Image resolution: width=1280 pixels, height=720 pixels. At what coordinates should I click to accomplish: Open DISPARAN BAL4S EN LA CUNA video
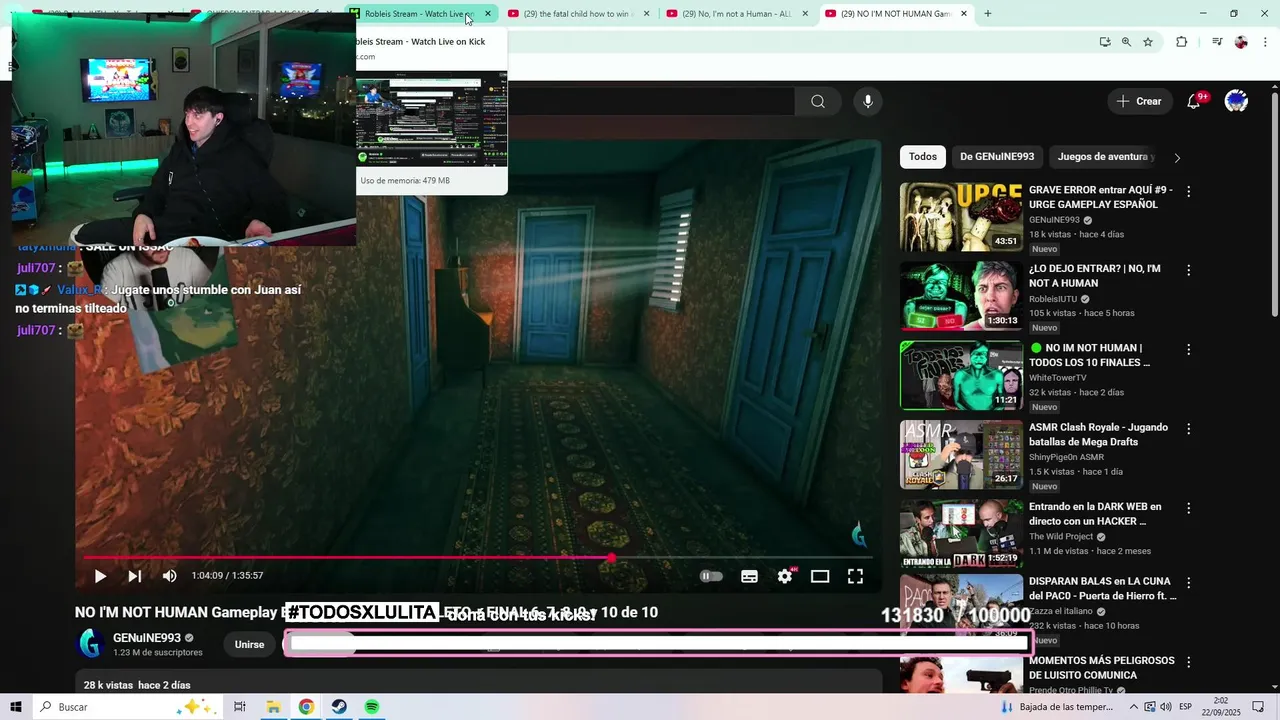(961, 608)
